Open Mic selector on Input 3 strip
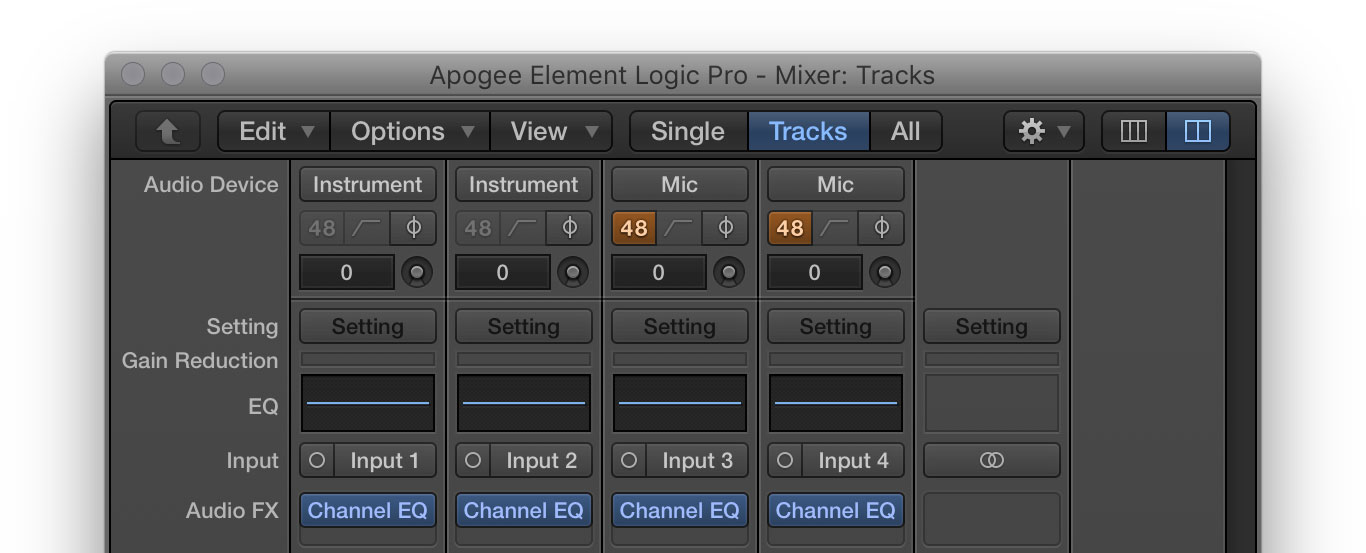Image resolution: width=1366 pixels, height=553 pixels. tap(680, 184)
